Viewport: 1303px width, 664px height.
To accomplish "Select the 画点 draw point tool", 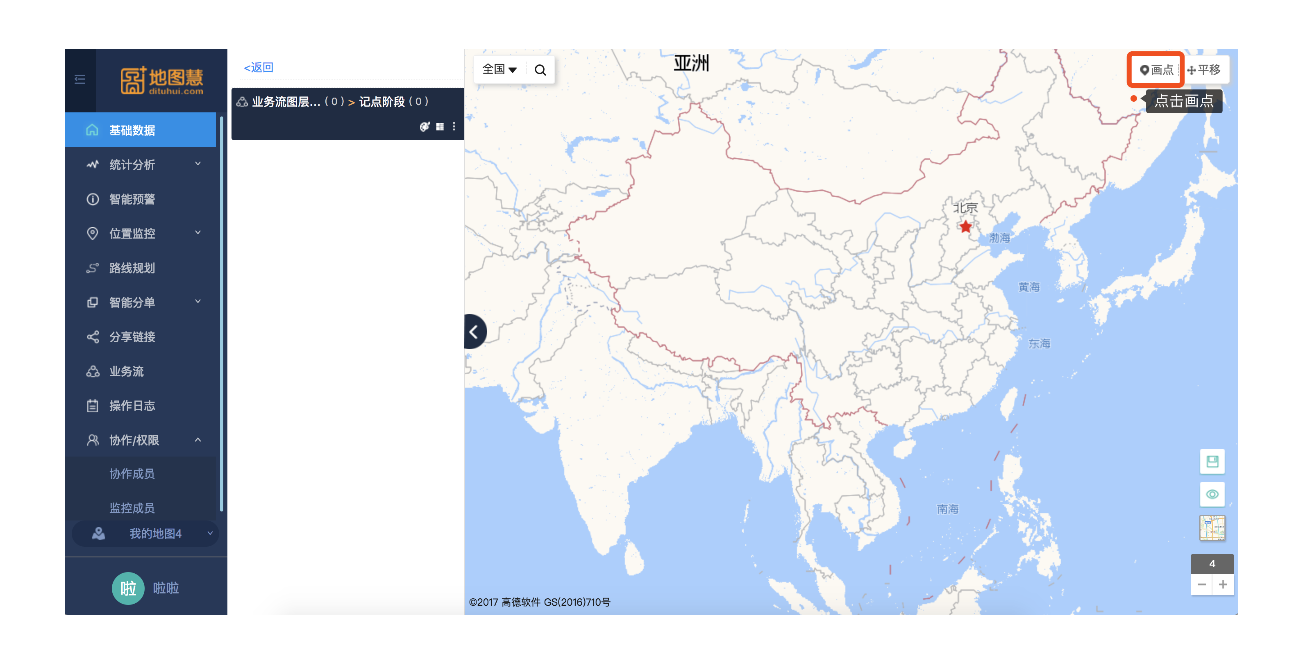I will point(1156,70).
